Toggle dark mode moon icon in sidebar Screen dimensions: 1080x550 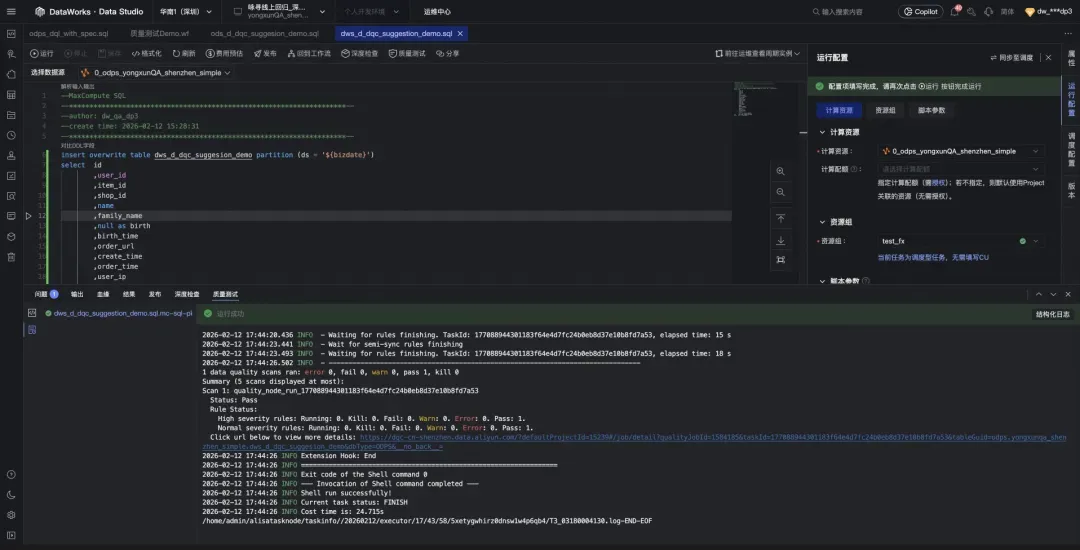point(11,494)
